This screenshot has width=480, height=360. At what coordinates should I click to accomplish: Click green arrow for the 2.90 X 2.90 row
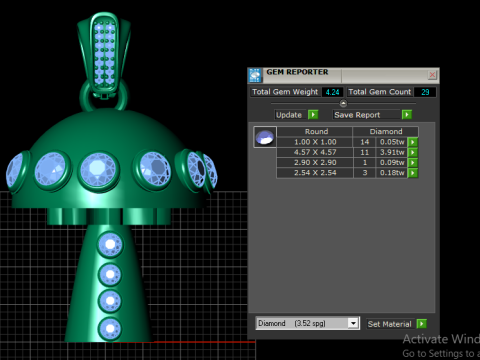point(413,163)
